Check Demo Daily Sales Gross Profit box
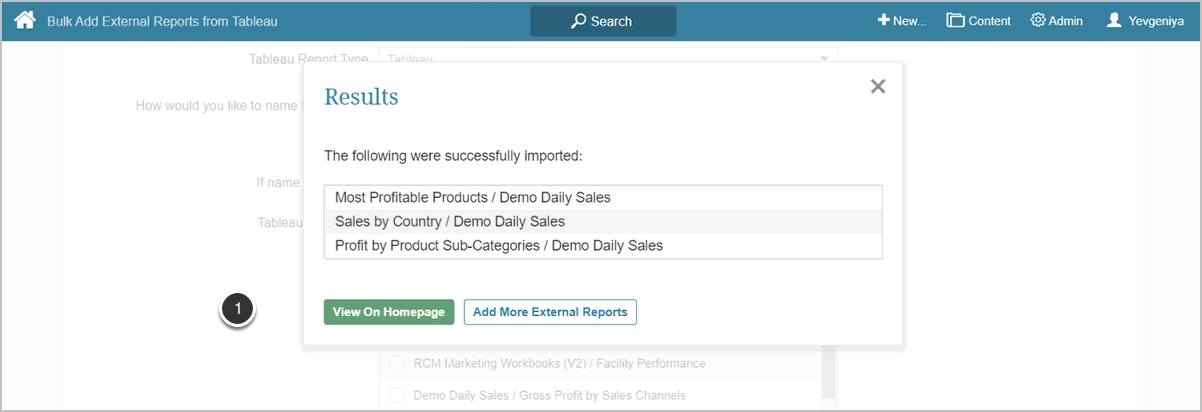 (397, 395)
